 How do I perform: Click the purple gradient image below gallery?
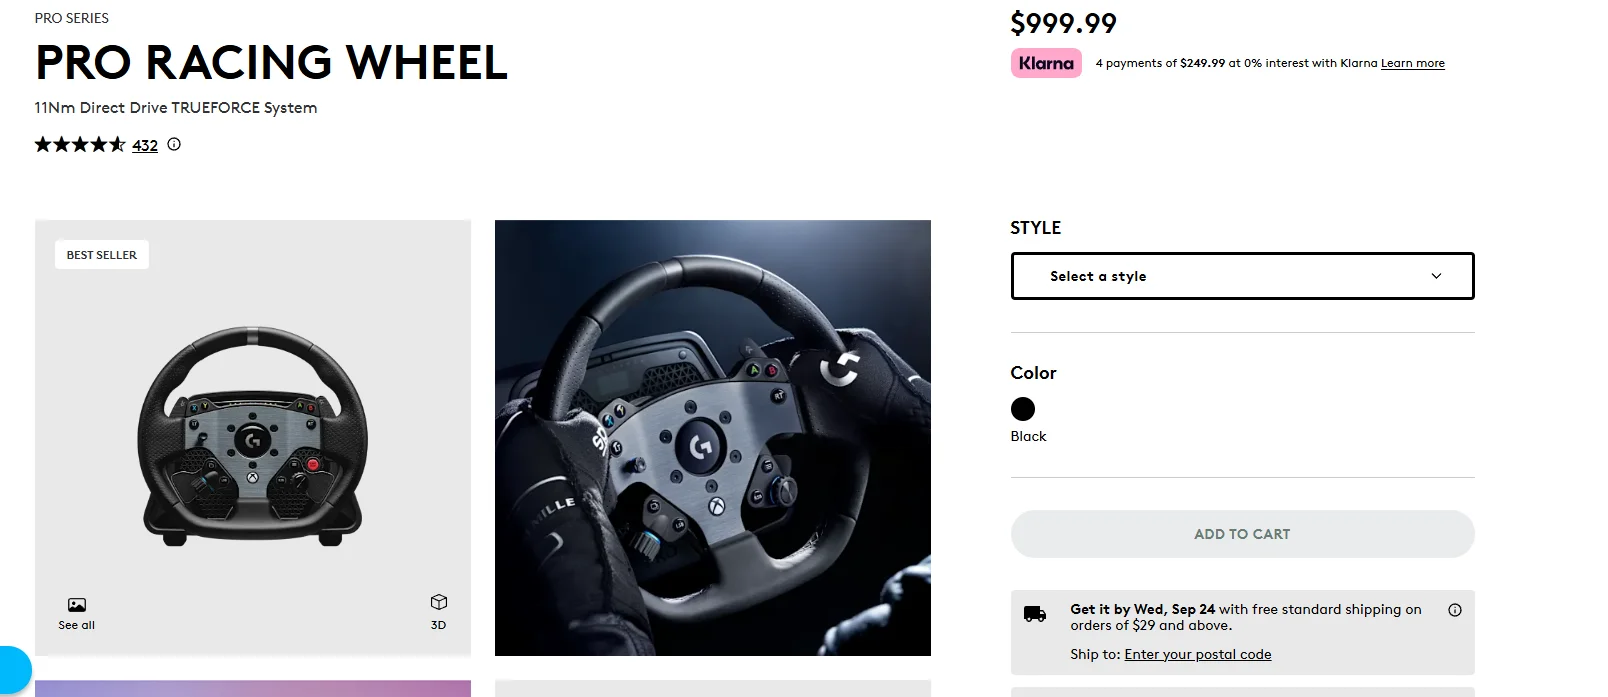253,689
